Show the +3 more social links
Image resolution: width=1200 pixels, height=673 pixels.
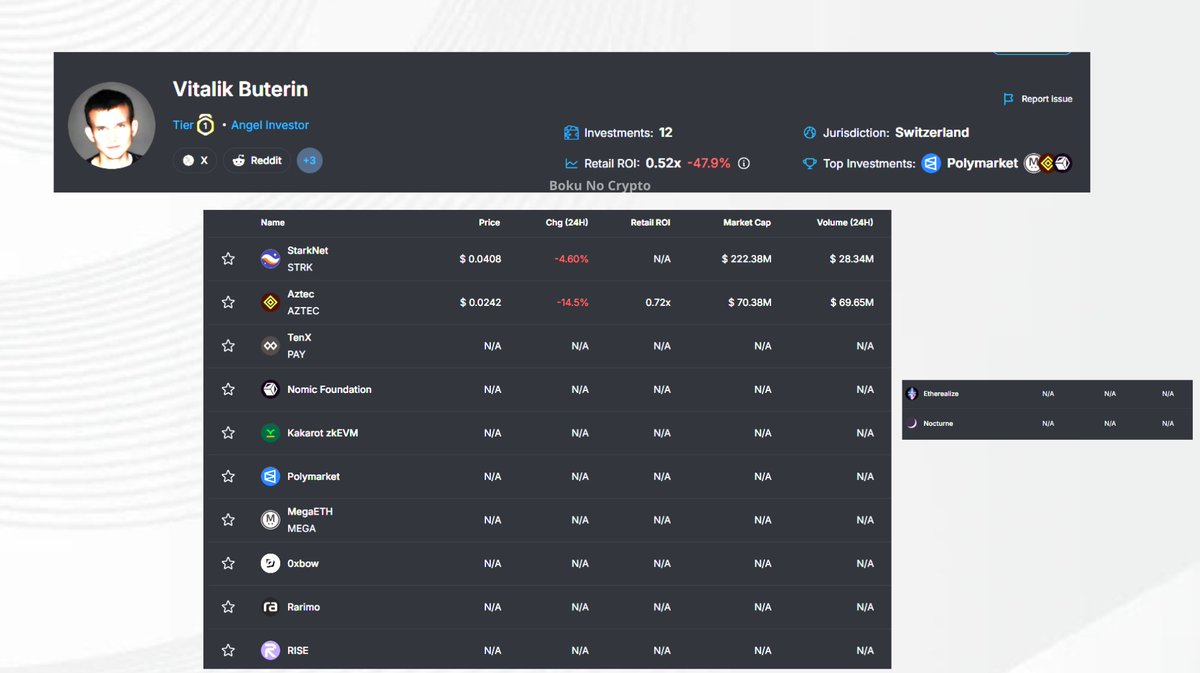click(x=310, y=160)
